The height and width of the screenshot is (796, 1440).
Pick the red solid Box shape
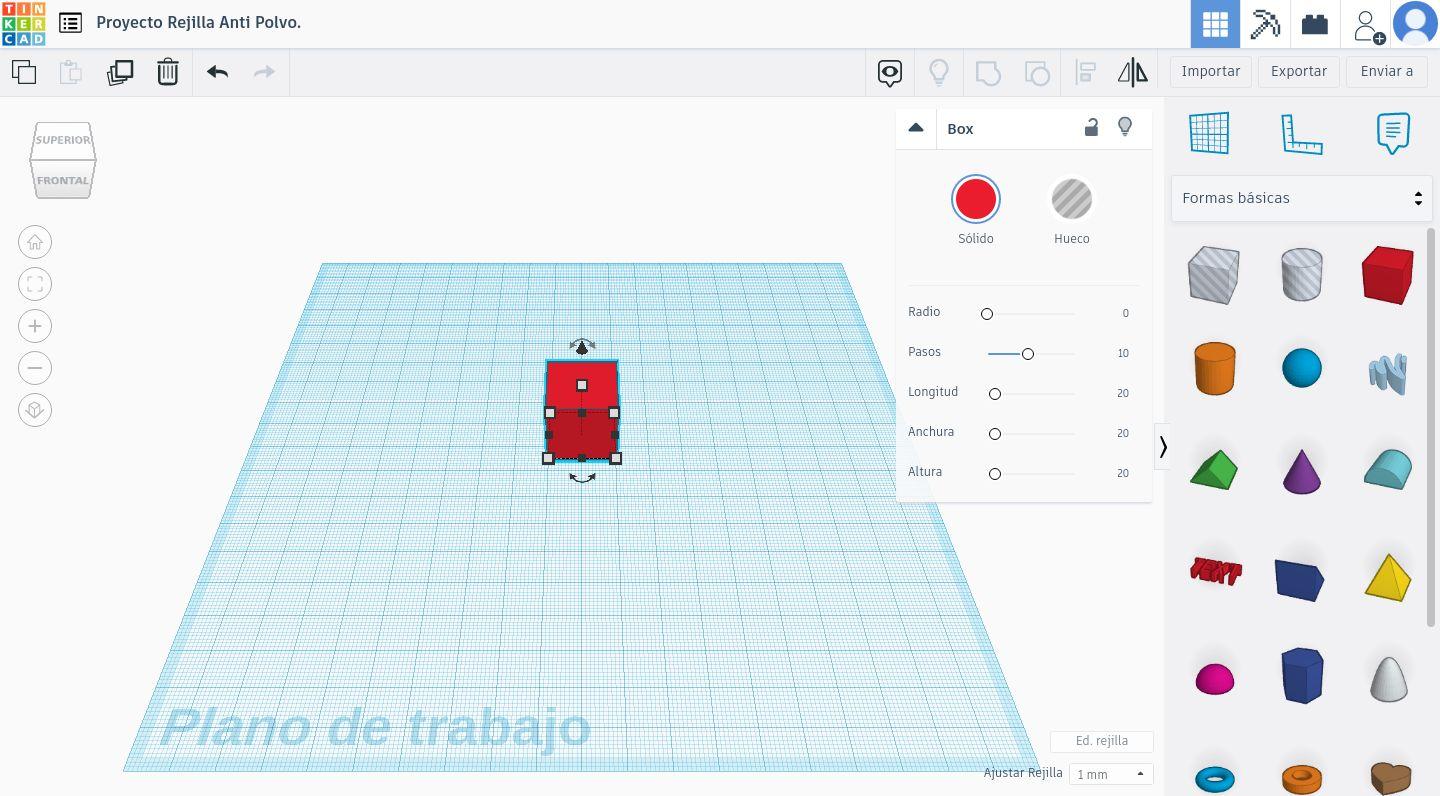point(1388,274)
